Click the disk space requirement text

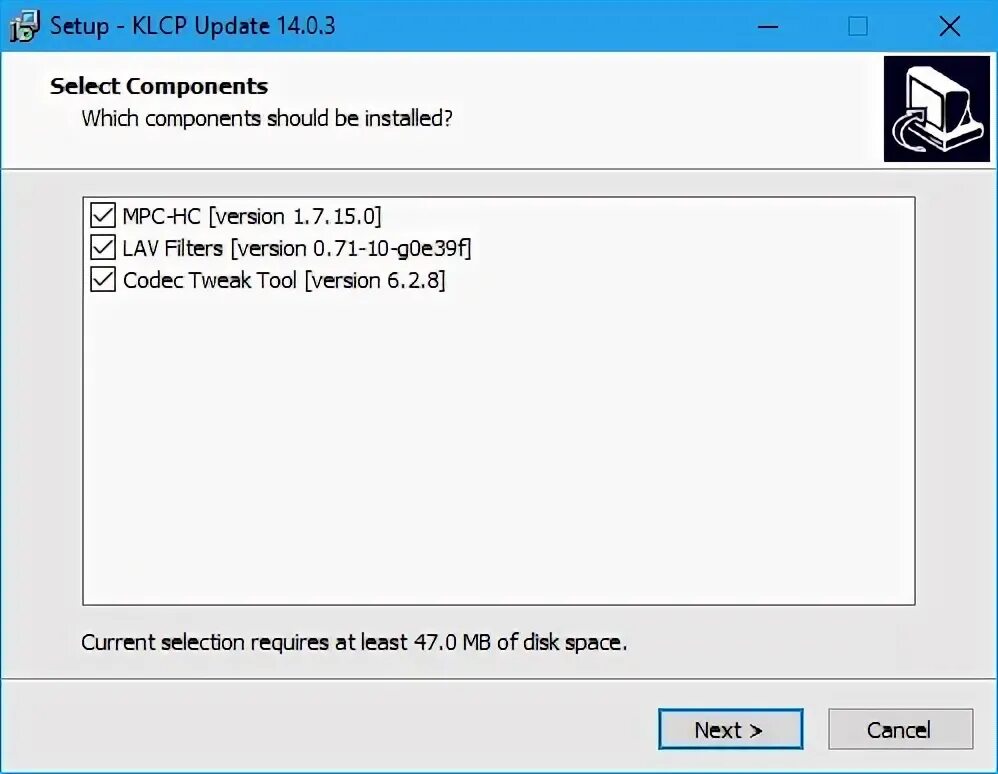pos(354,642)
